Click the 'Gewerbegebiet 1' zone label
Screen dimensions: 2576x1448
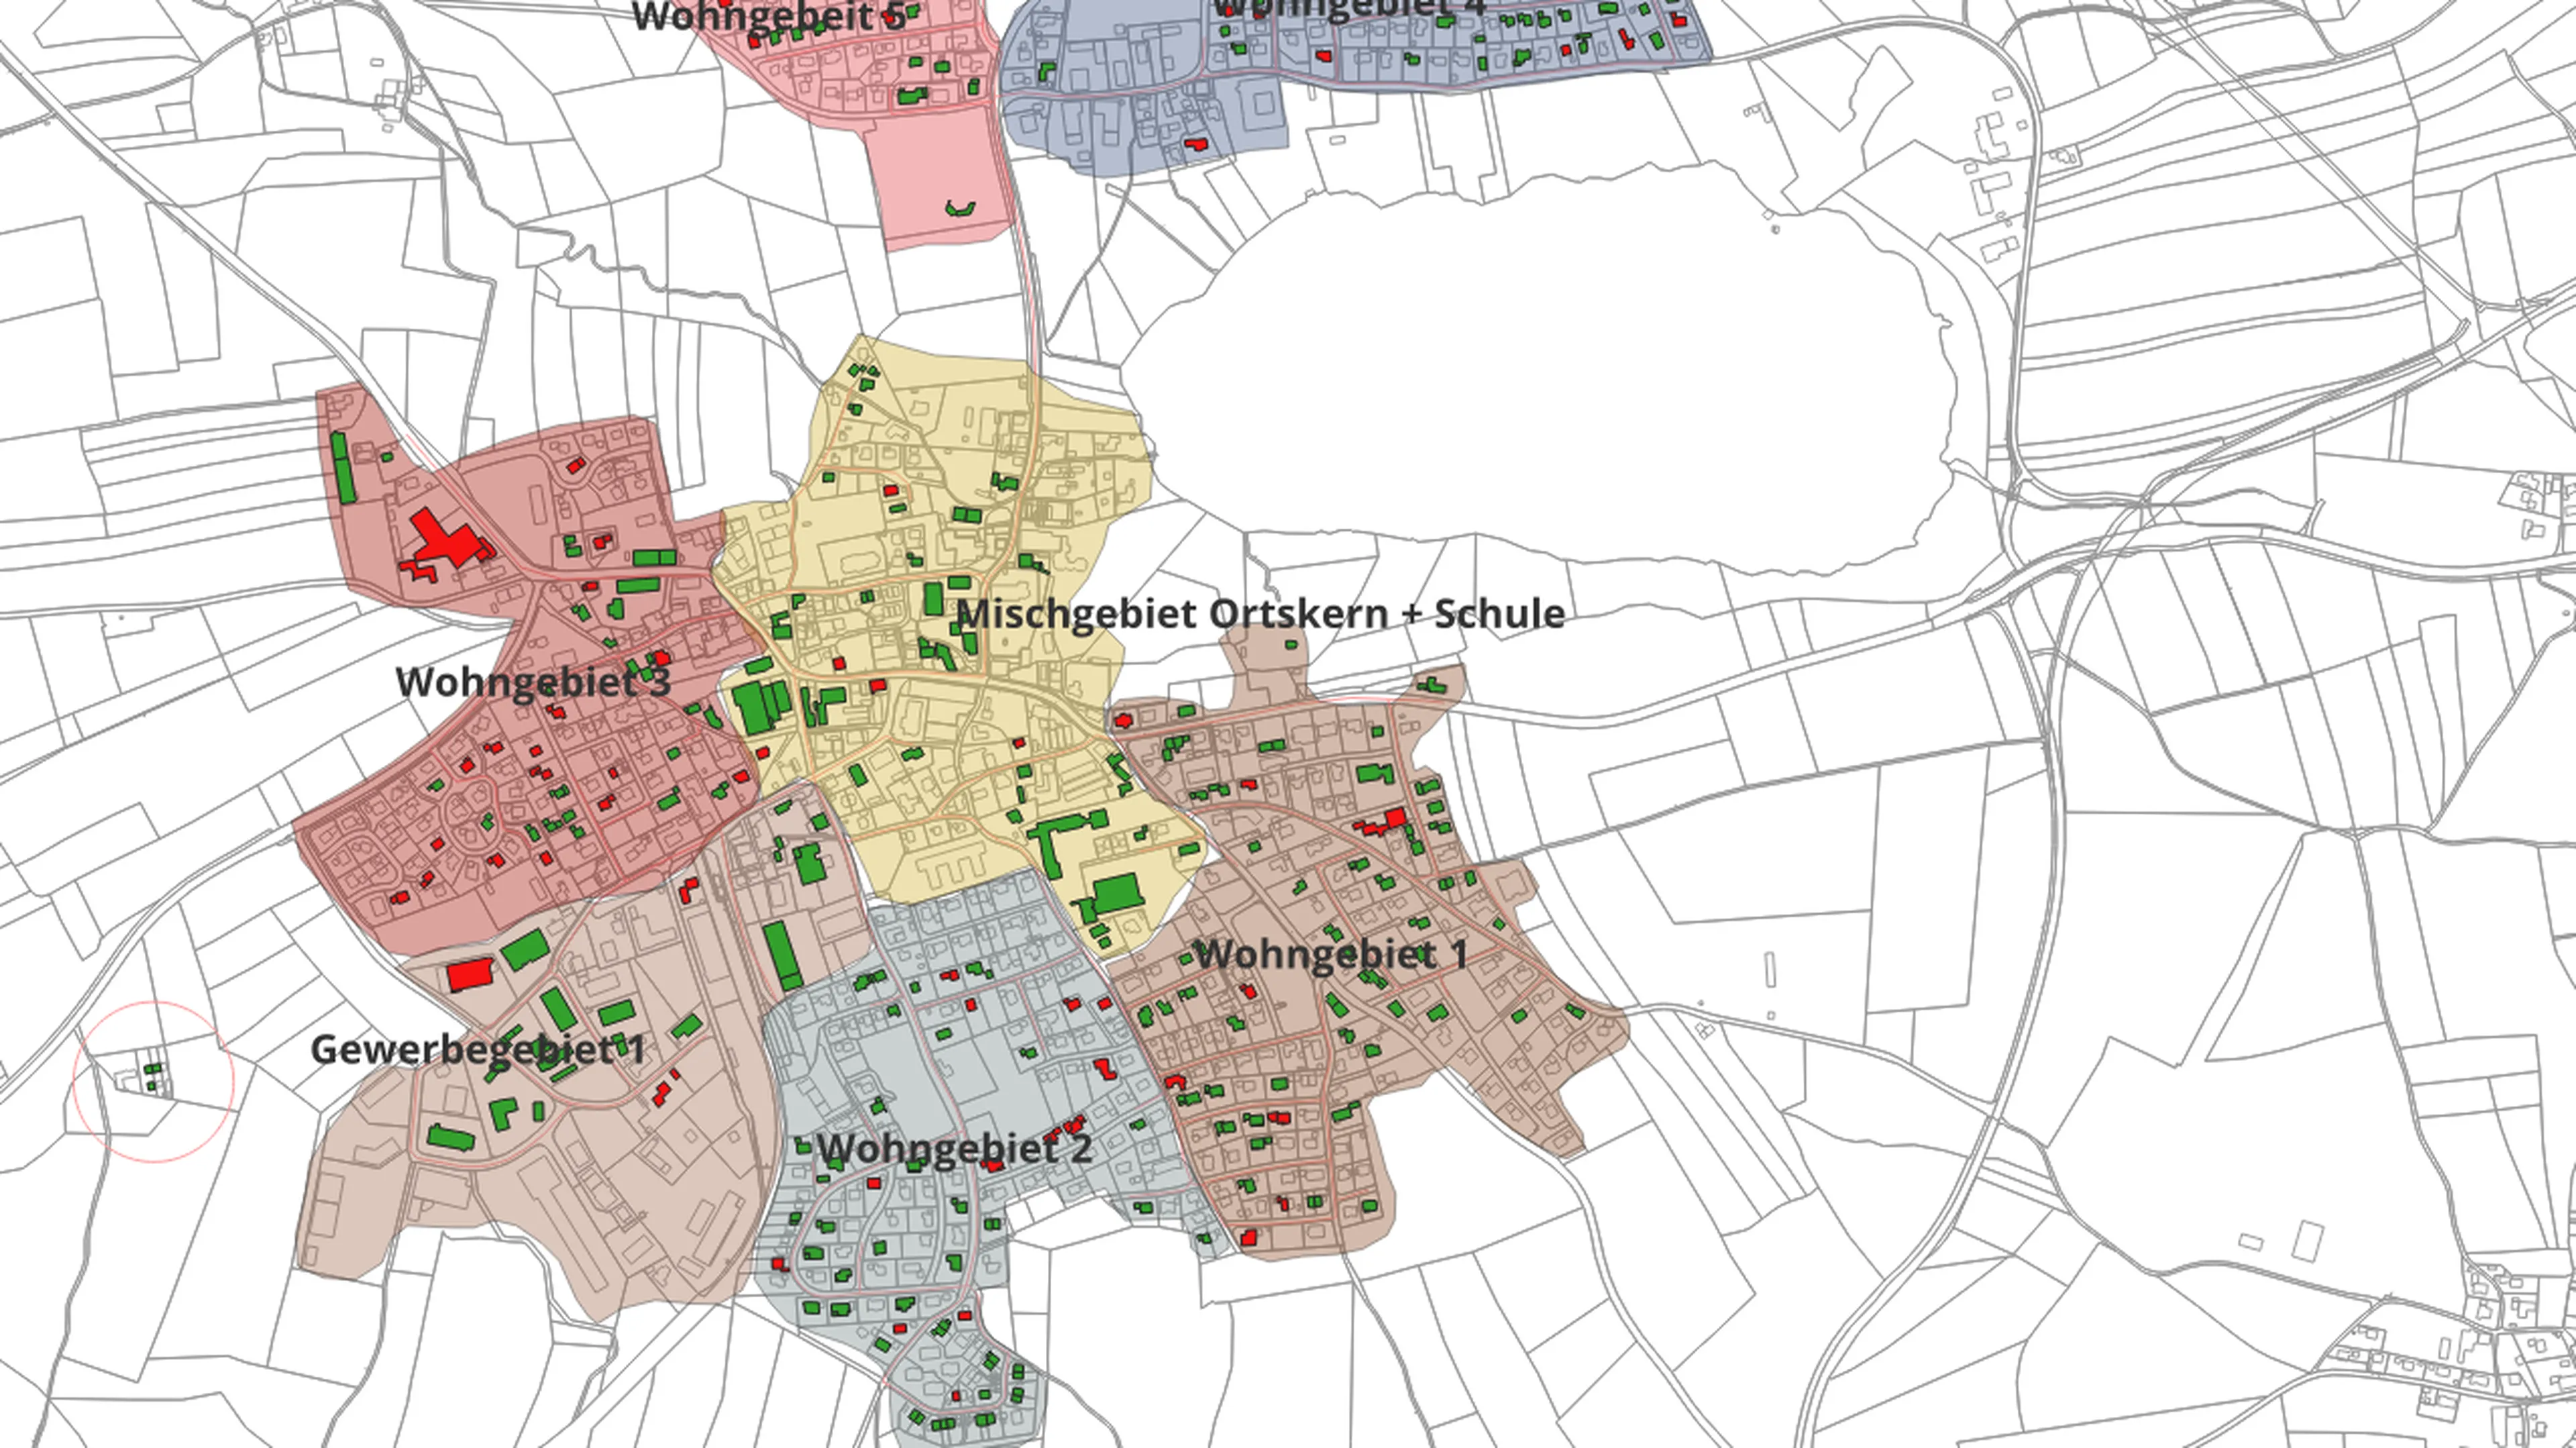click(x=478, y=1049)
